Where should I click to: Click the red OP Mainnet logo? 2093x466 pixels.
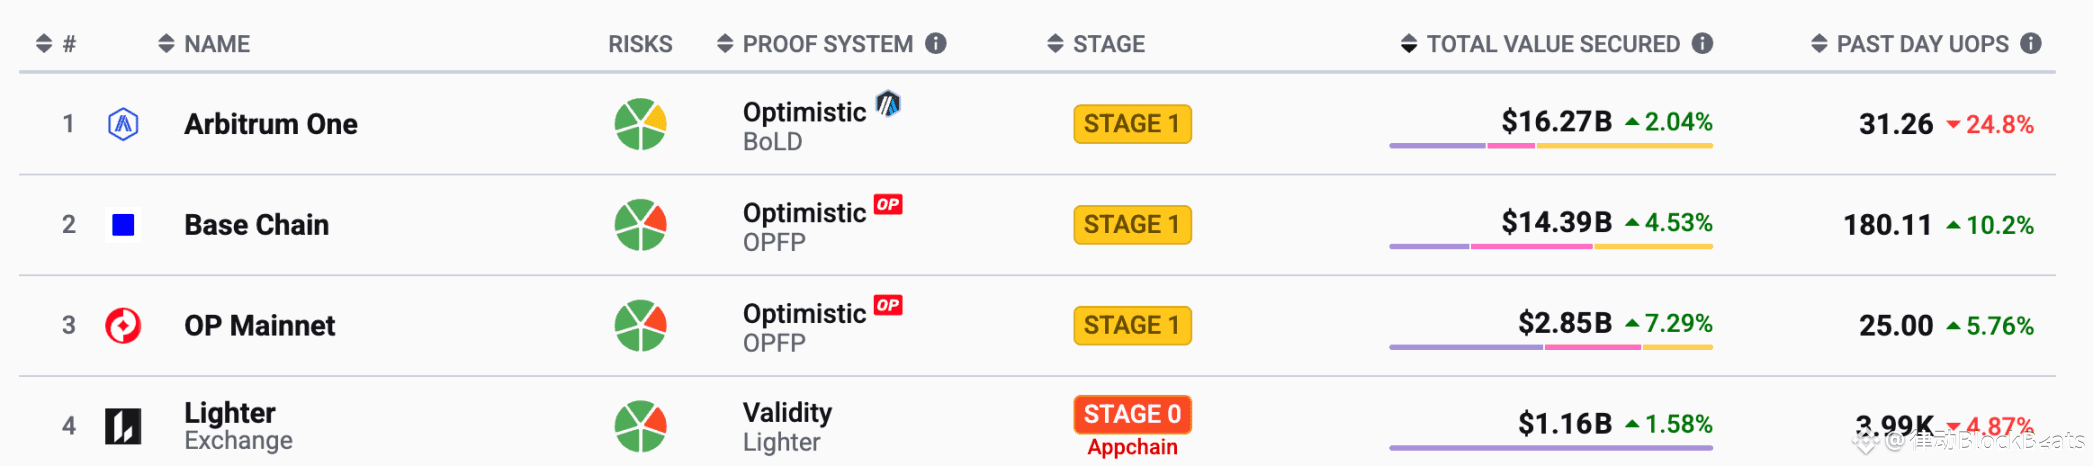pyautogui.click(x=123, y=326)
